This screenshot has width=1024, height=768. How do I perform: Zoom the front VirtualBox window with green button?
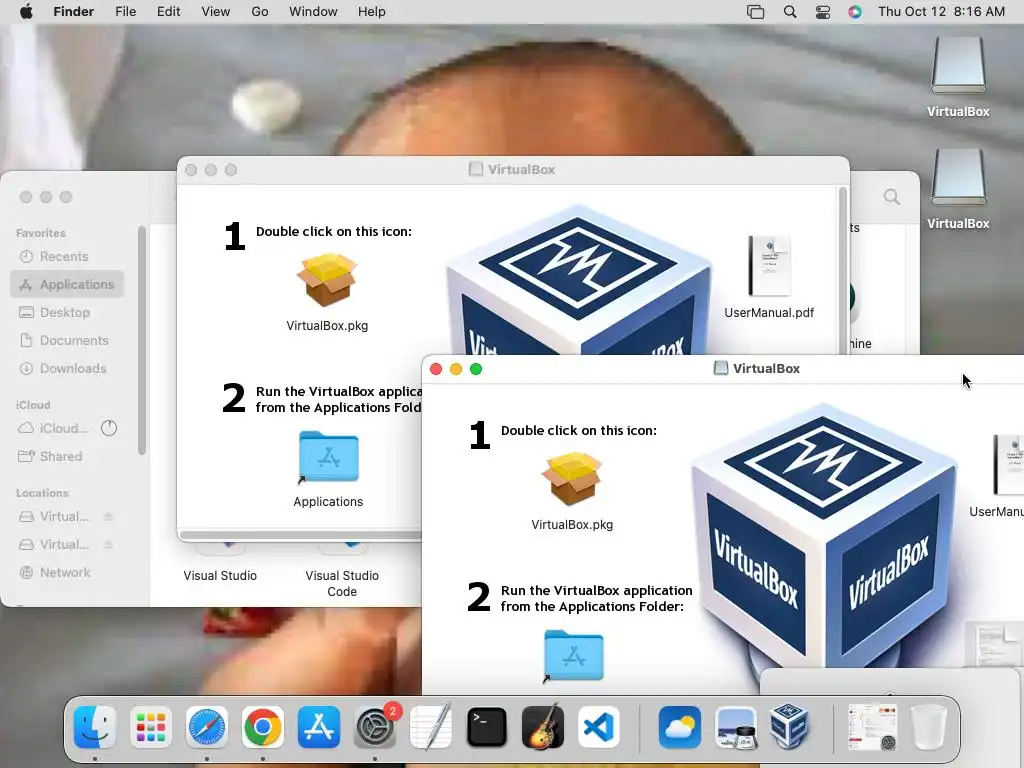476,369
